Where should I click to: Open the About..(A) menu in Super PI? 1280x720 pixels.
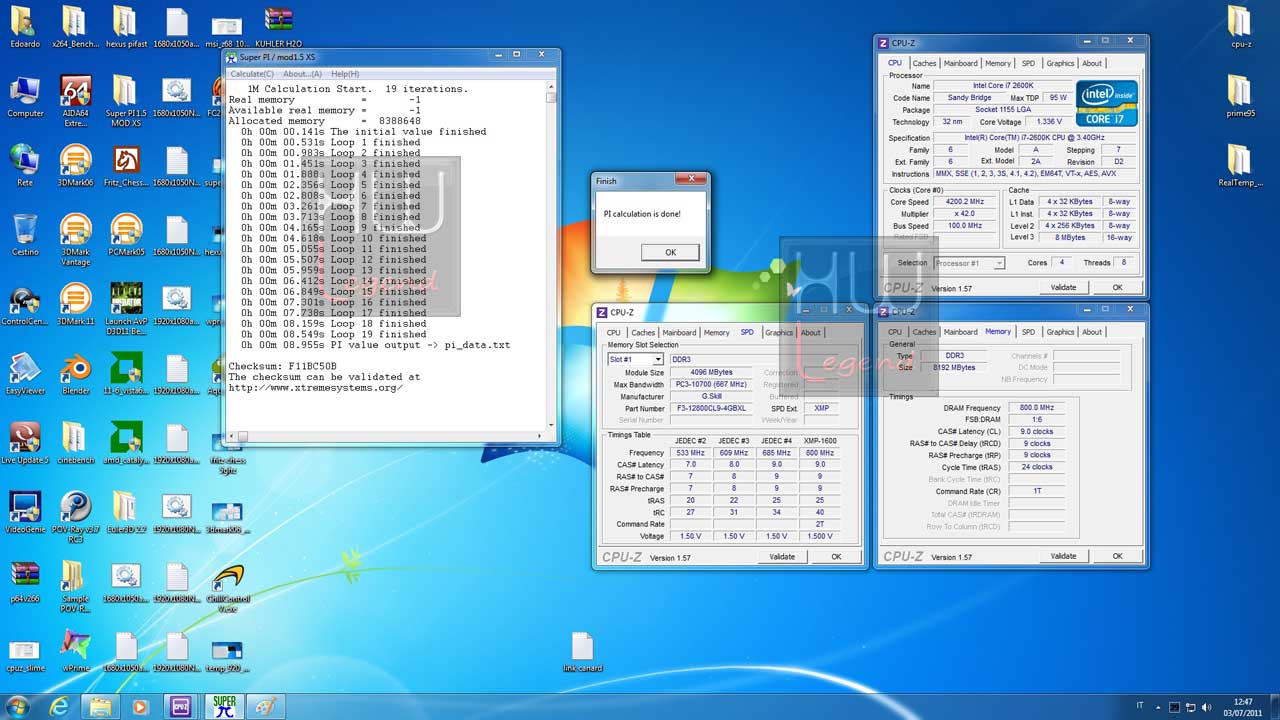(x=302, y=74)
